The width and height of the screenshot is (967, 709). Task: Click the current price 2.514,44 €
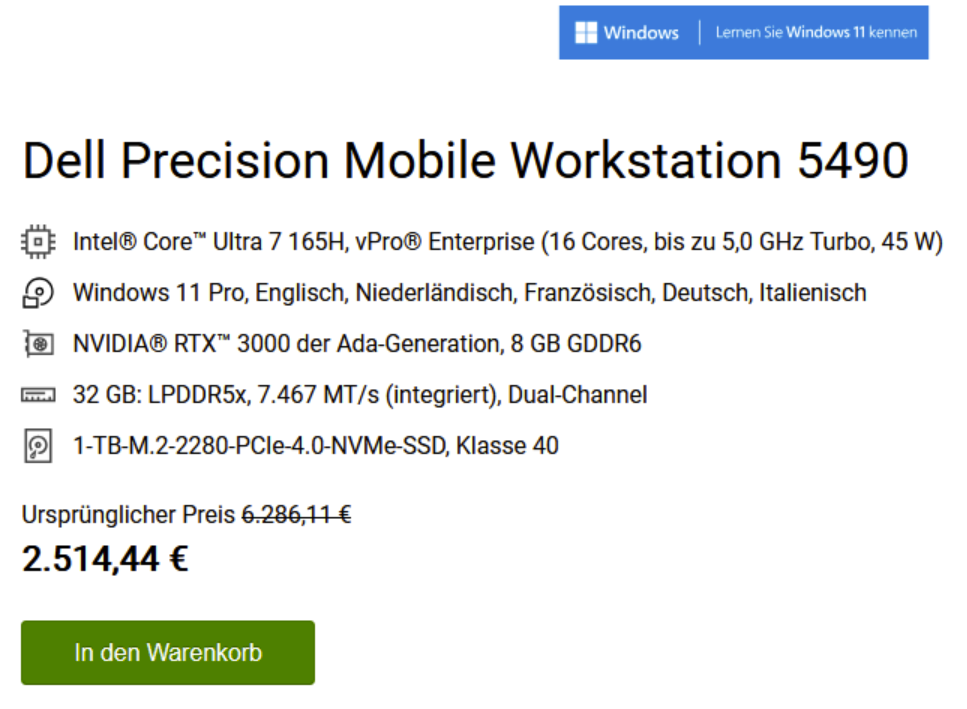tap(105, 559)
